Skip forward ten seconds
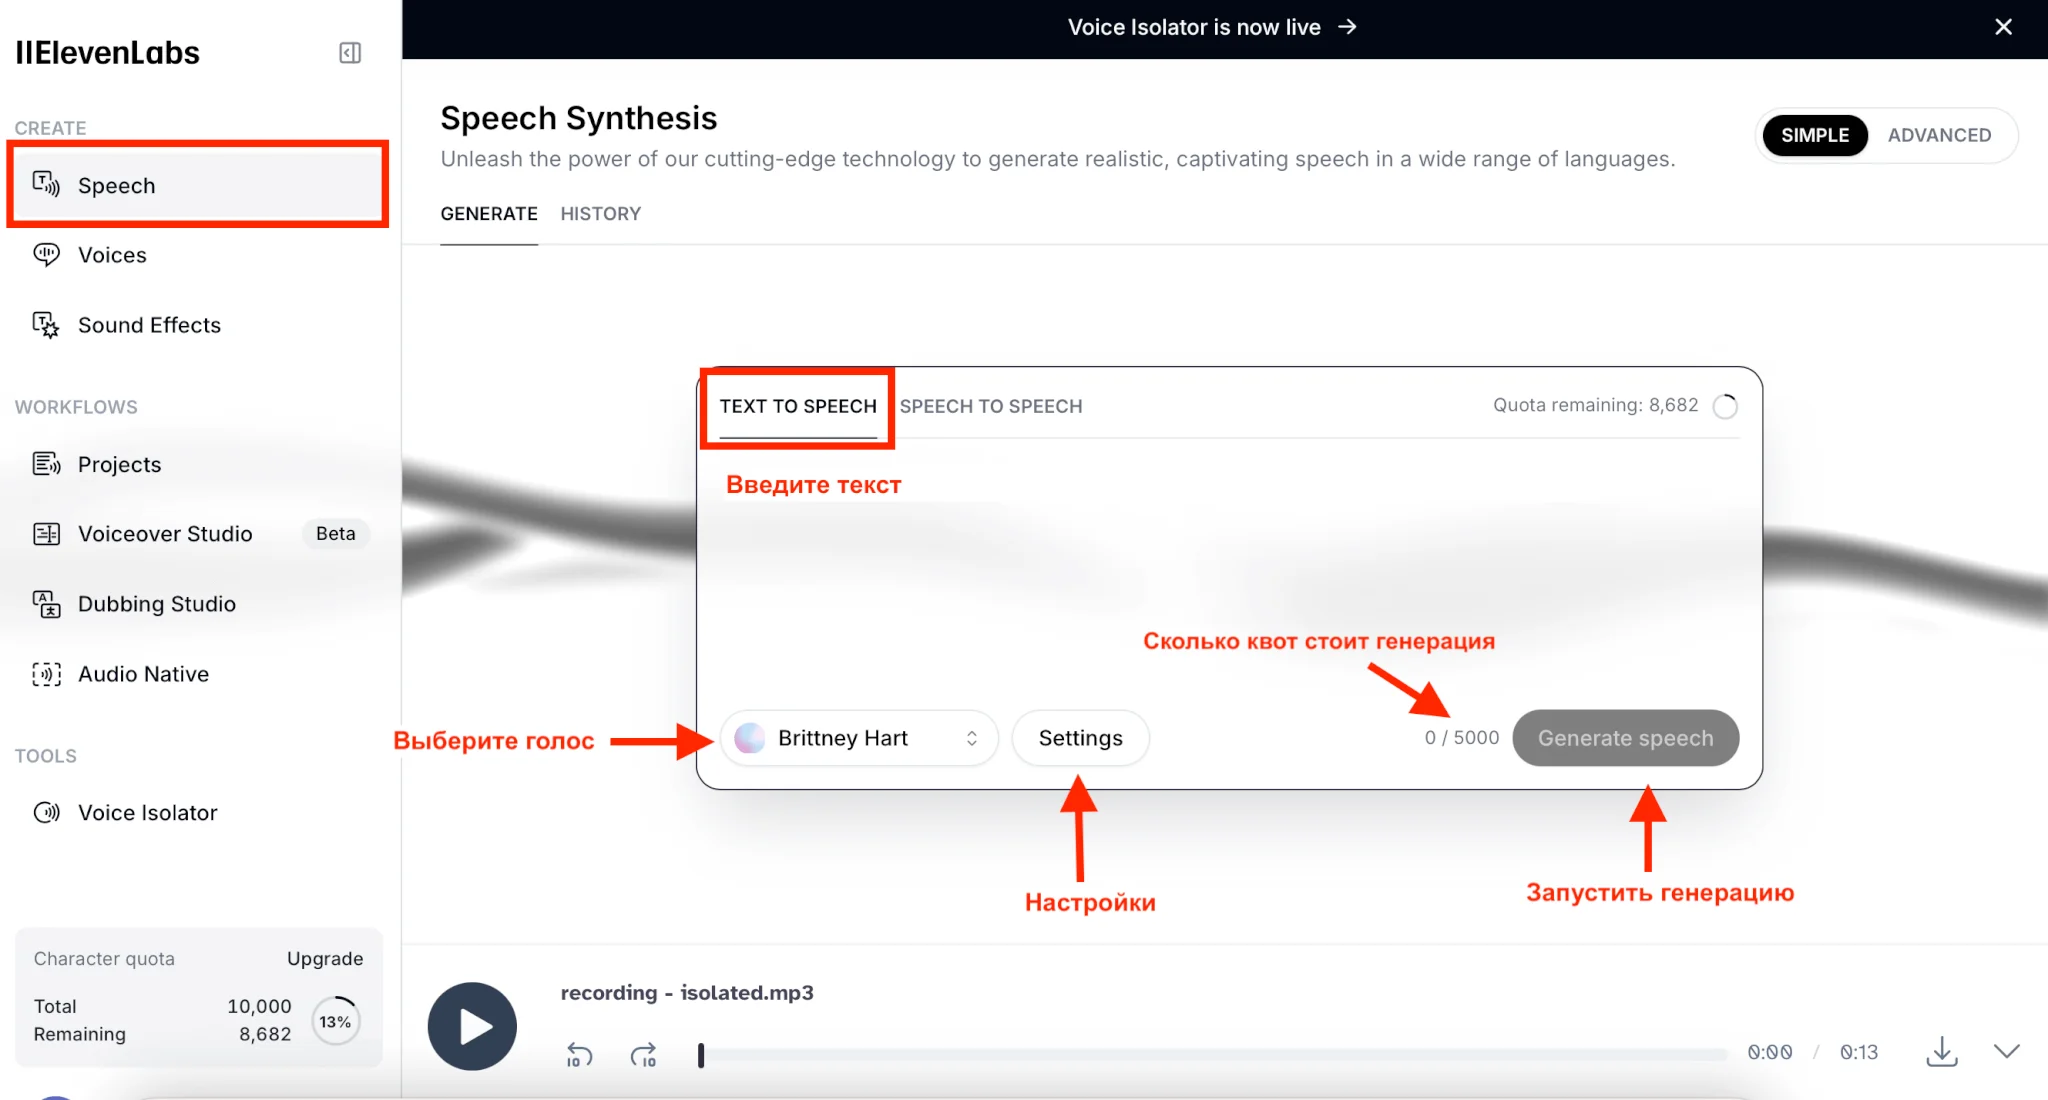This screenshot has width=2048, height=1100. pyautogui.click(x=643, y=1055)
